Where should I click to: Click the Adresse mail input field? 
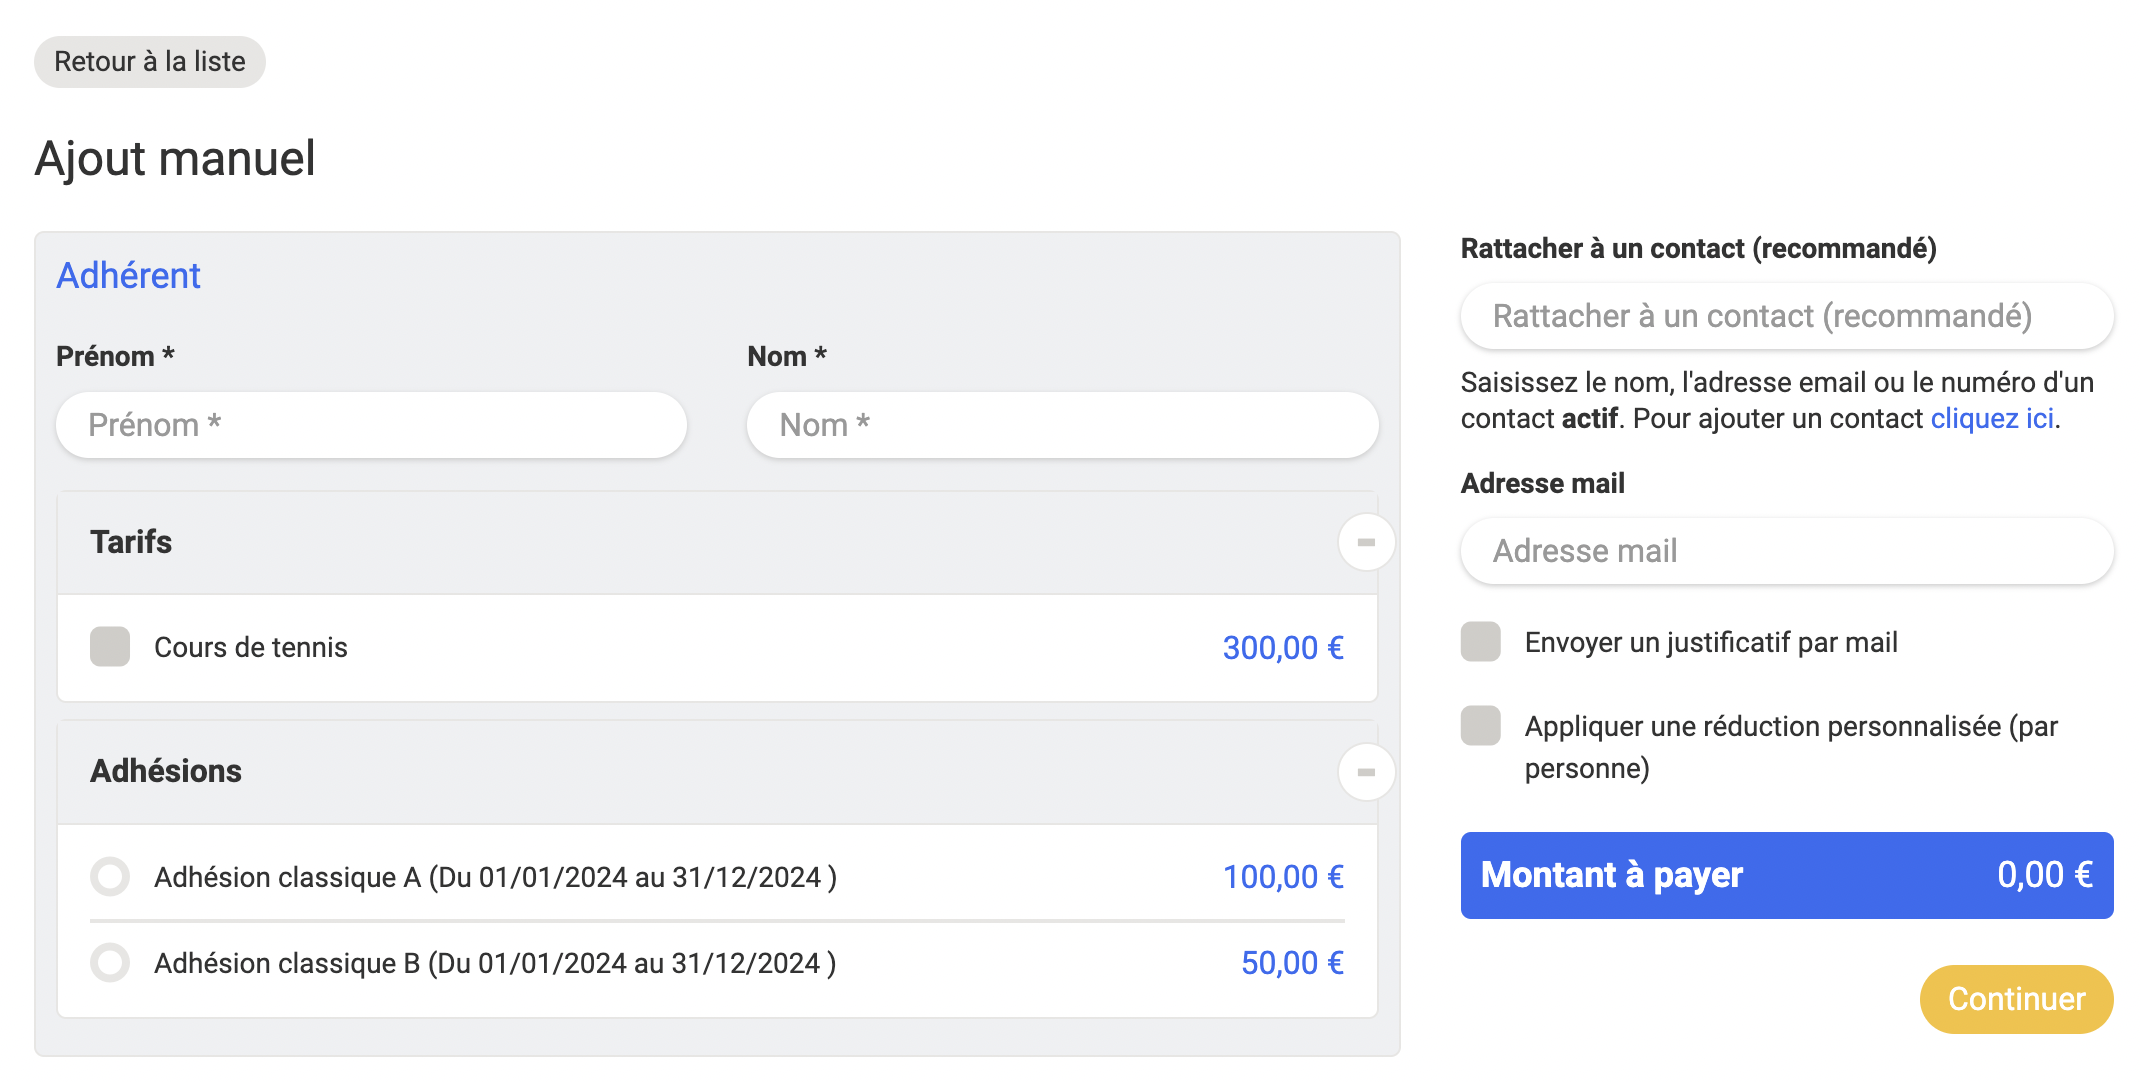(x=1787, y=551)
